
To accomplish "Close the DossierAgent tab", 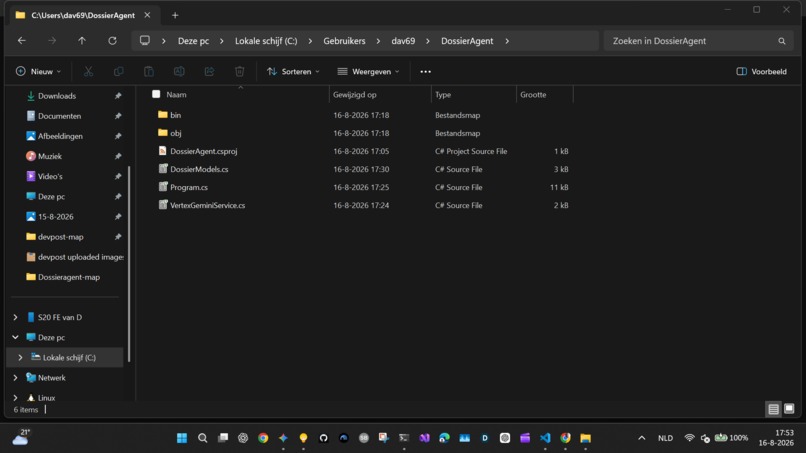I will 148,15.
